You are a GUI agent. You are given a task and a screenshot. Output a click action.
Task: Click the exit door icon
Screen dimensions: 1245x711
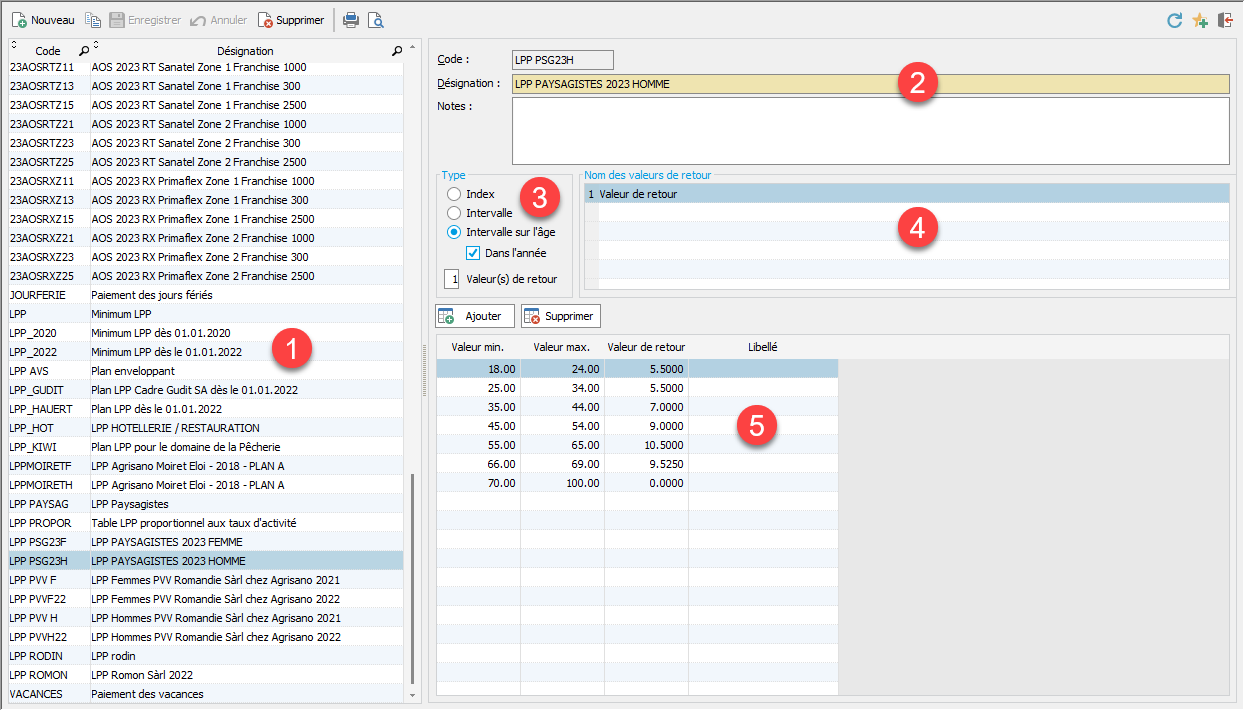coord(1225,20)
